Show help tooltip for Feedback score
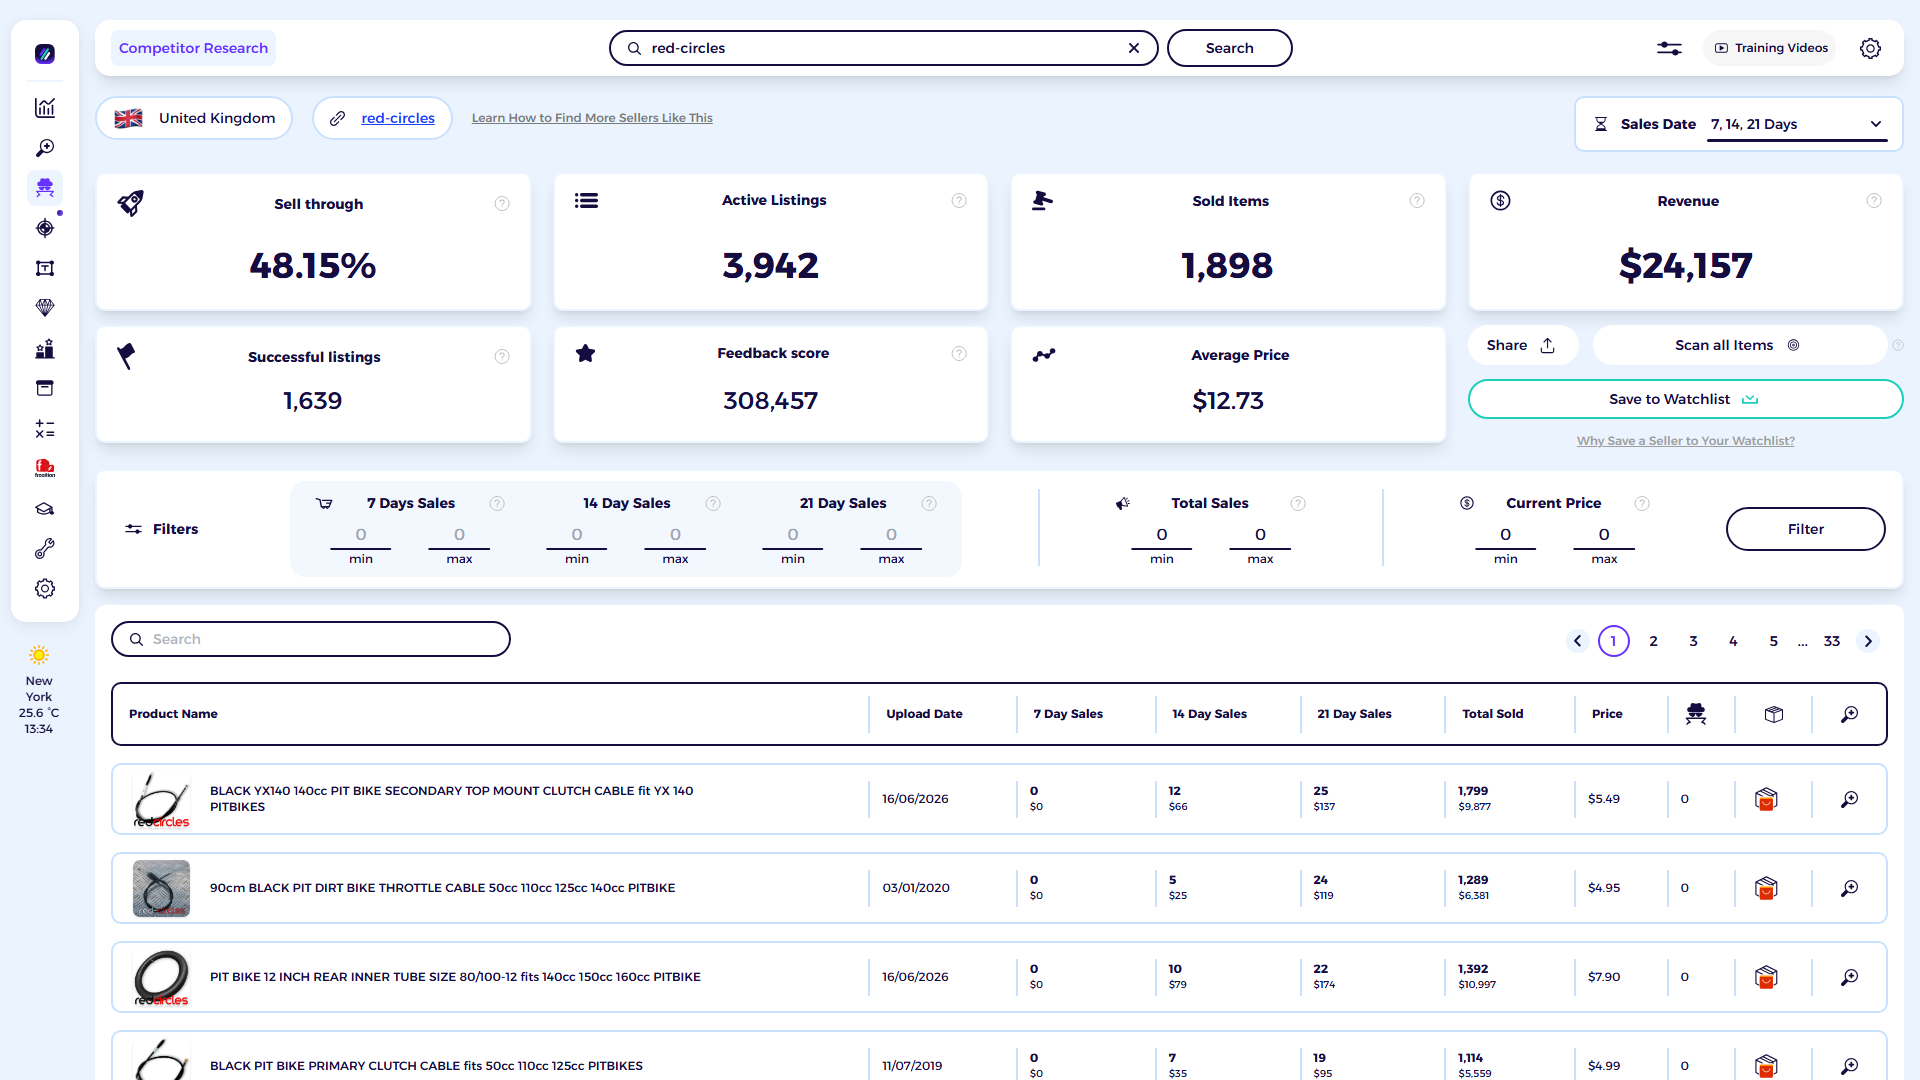Screen dimensions: 1920x1080 point(959,354)
